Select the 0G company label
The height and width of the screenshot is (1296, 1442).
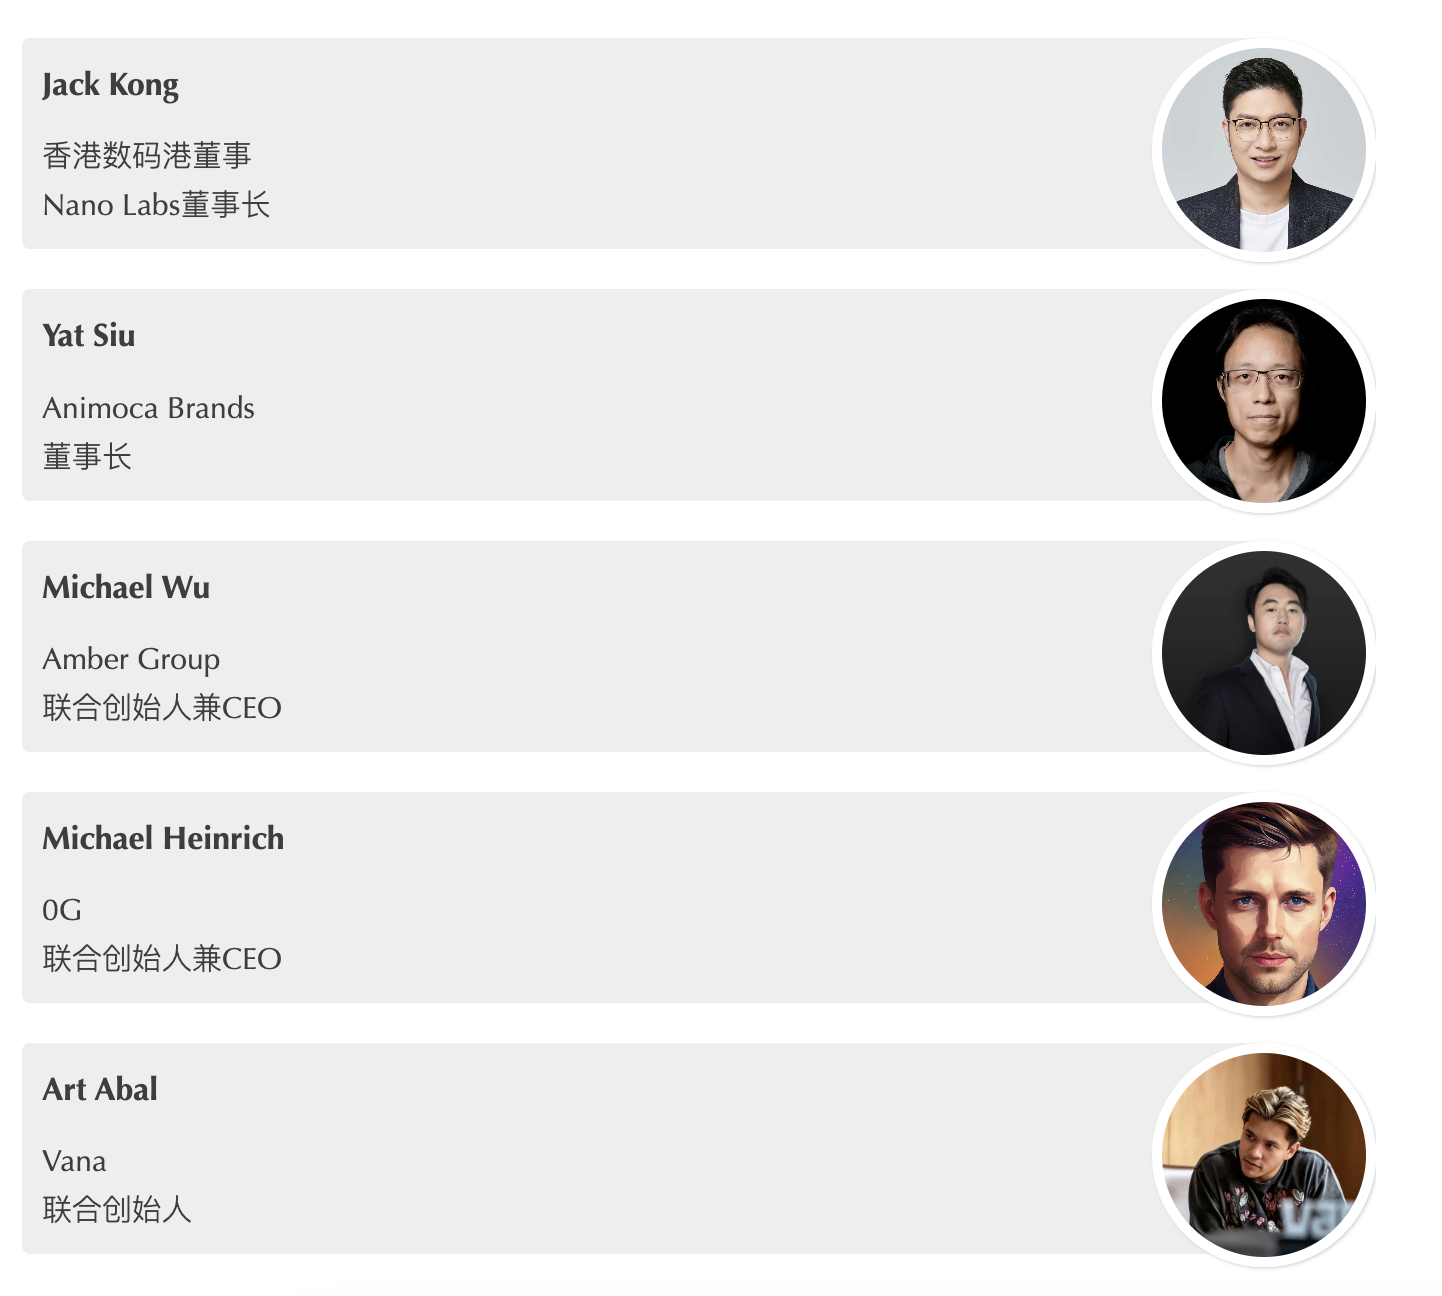coord(62,910)
